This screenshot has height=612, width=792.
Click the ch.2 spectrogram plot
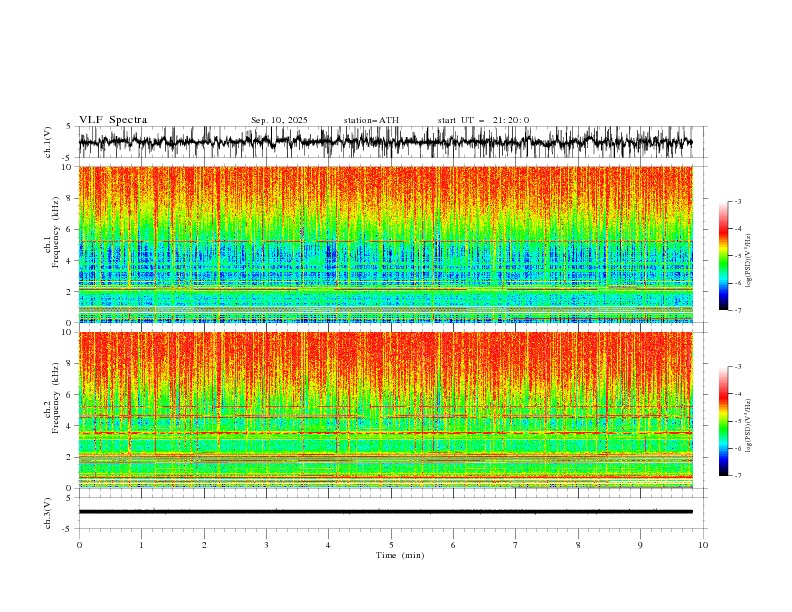[386, 410]
